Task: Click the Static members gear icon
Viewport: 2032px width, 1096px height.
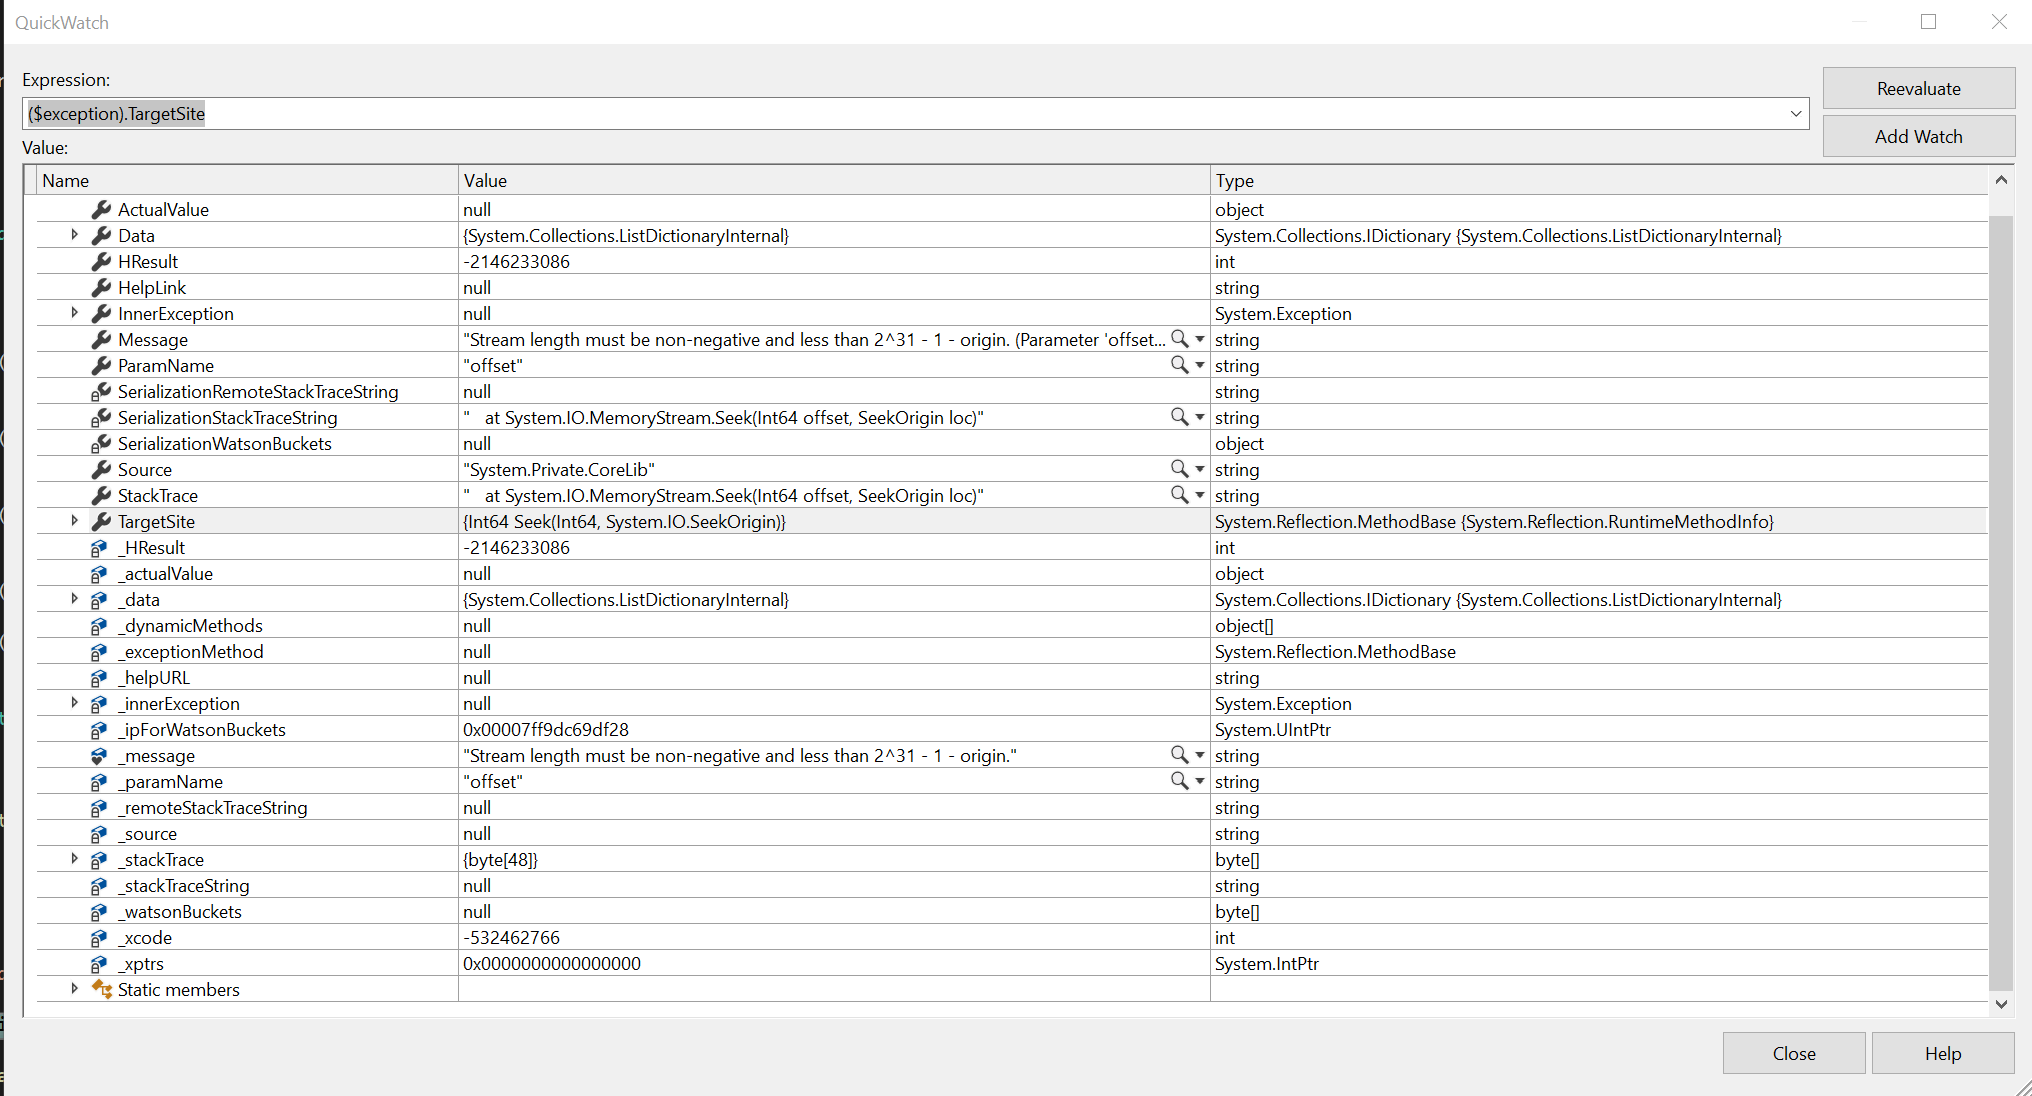Action: [x=101, y=989]
